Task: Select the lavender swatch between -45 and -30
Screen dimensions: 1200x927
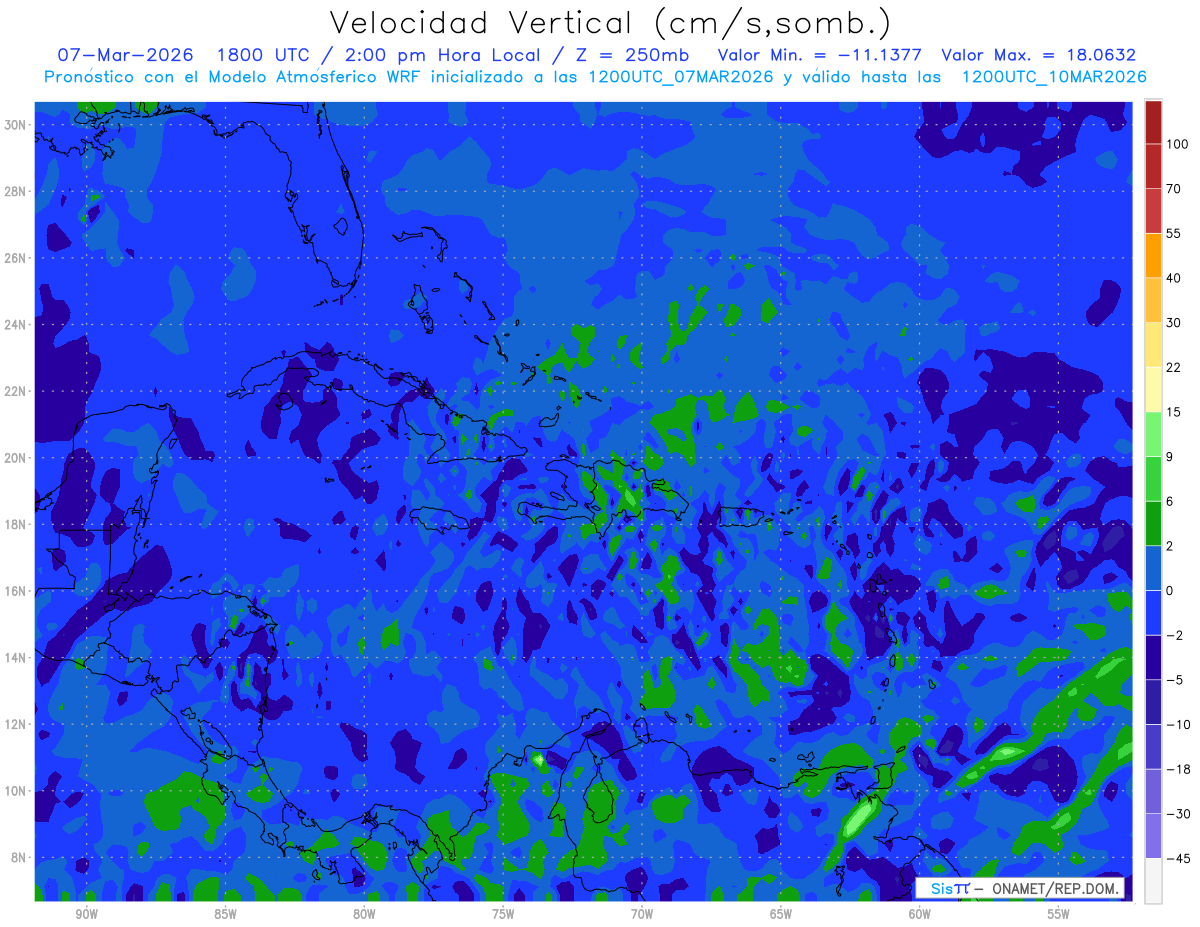Action: [x=1153, y=836]
